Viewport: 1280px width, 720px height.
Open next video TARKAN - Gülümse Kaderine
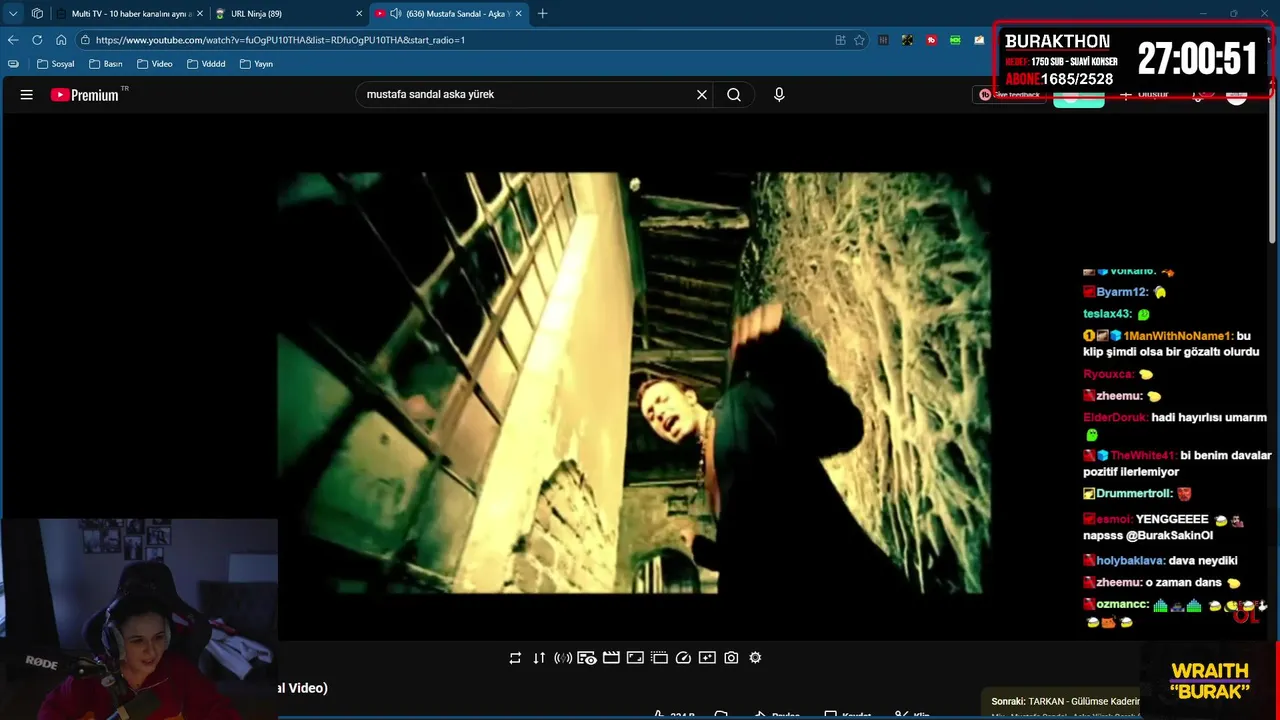(x=1065, y=701)
